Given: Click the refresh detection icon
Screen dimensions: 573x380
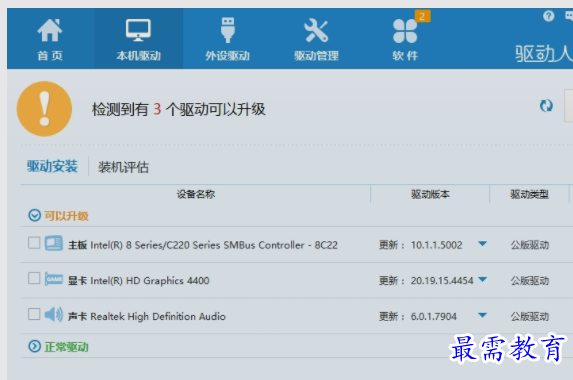Looking at the screenshot, I should pyautogui.click(x=546, y=106).
